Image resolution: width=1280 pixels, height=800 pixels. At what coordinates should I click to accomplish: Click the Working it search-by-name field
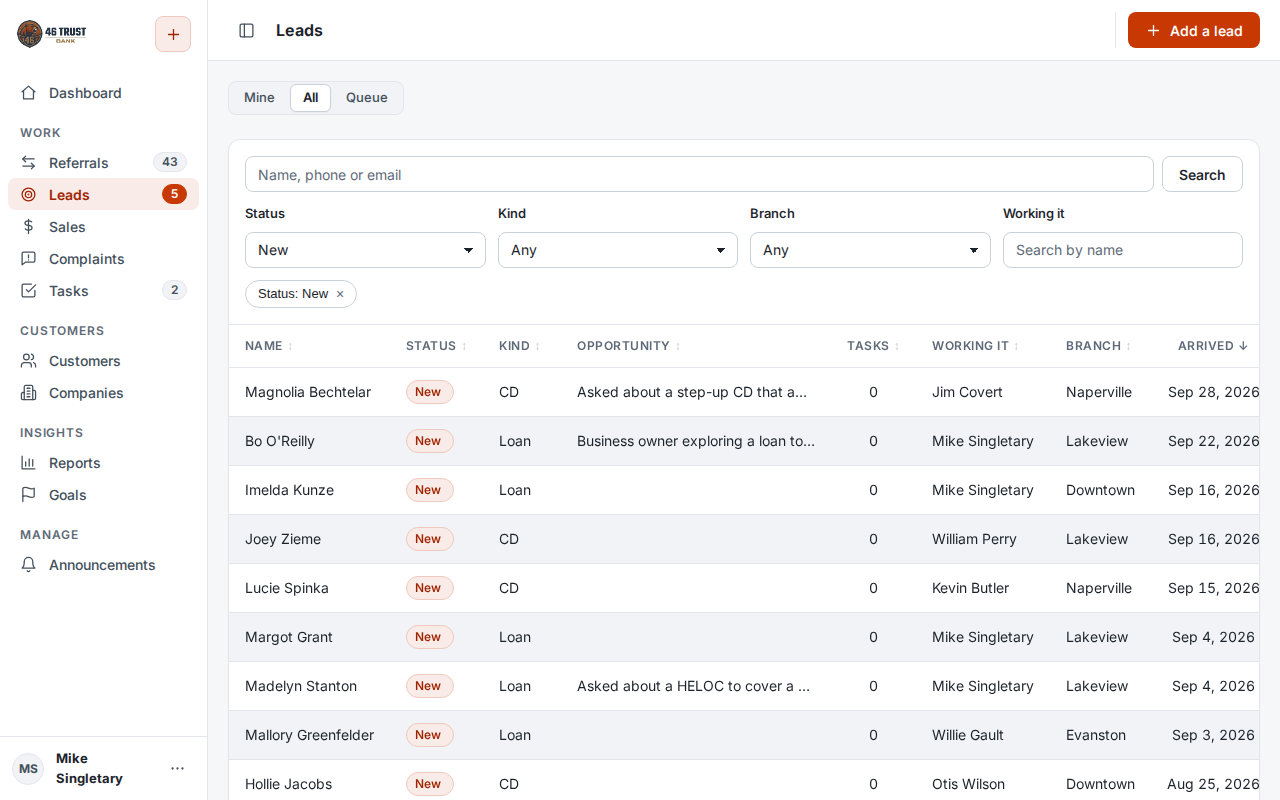coord(1123,250)
